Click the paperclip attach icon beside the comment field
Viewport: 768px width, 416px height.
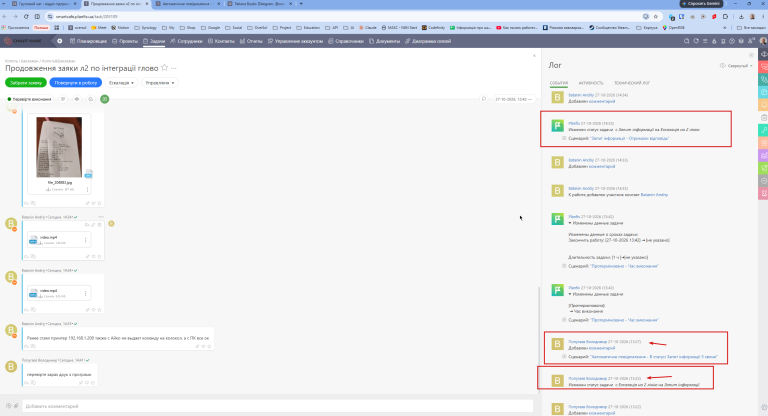(16, 406)
